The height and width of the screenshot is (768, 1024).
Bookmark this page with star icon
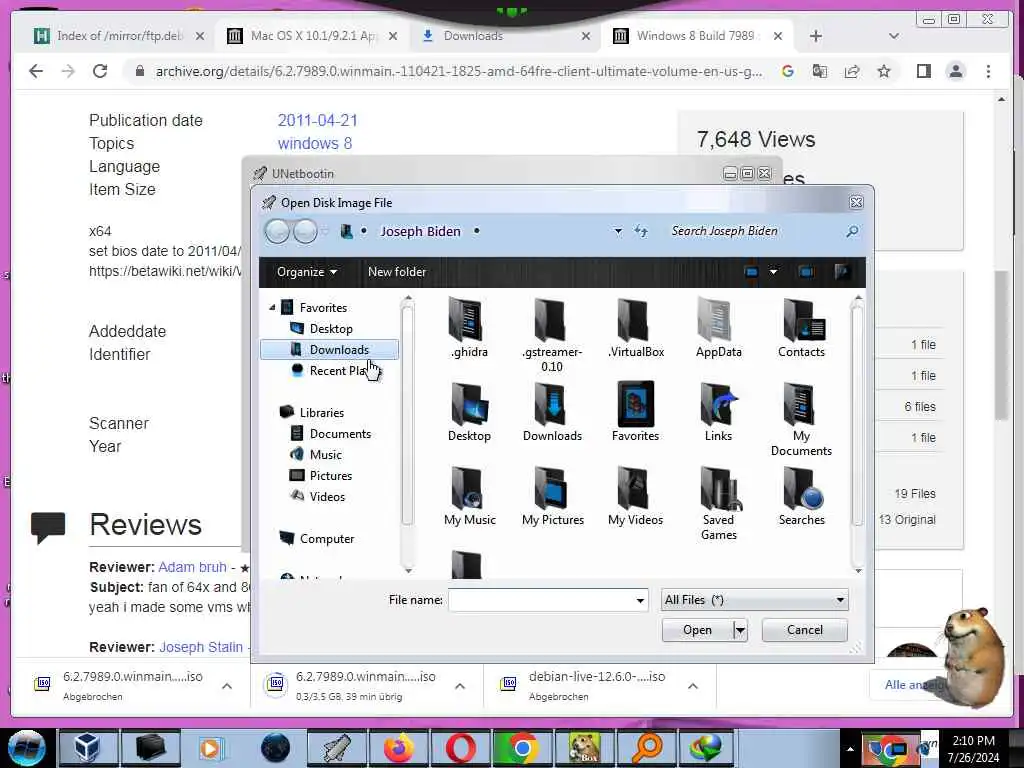tap(884, 71)
